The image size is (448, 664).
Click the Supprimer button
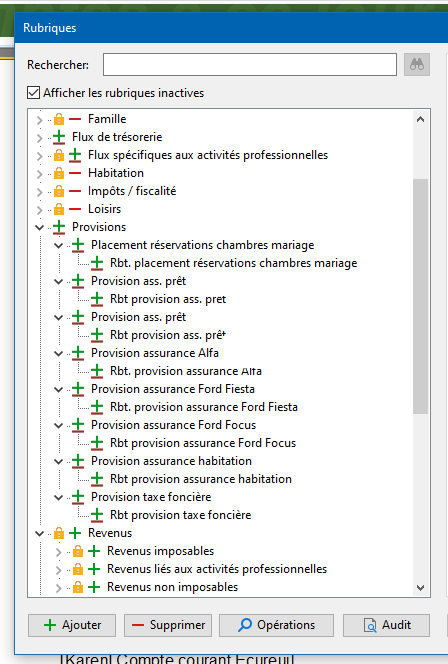(x=168, y=625)
